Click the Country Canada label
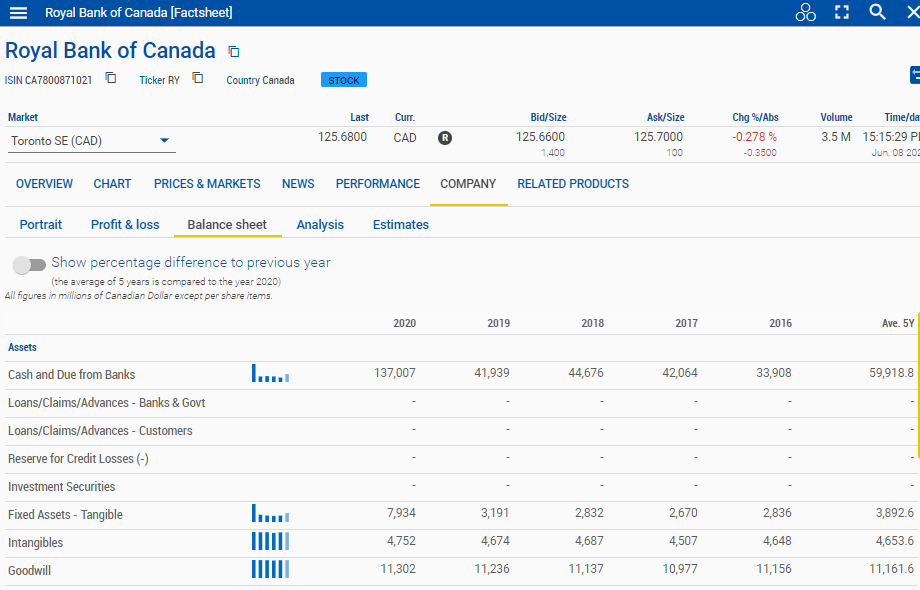The width and height of the screenshot is (920, 590). [x=261, y=80]
